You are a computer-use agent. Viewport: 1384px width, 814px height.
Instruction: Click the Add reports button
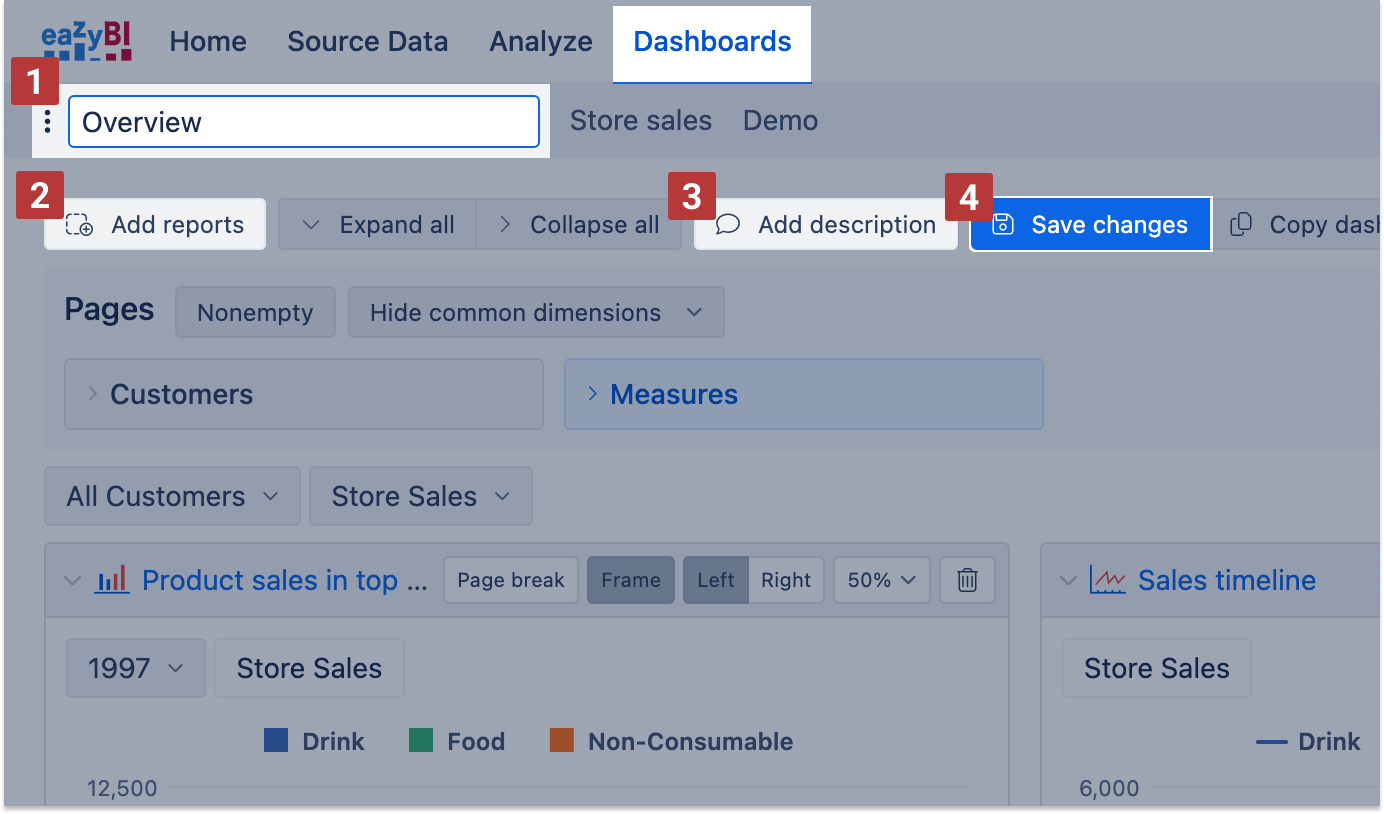[155, 224]
